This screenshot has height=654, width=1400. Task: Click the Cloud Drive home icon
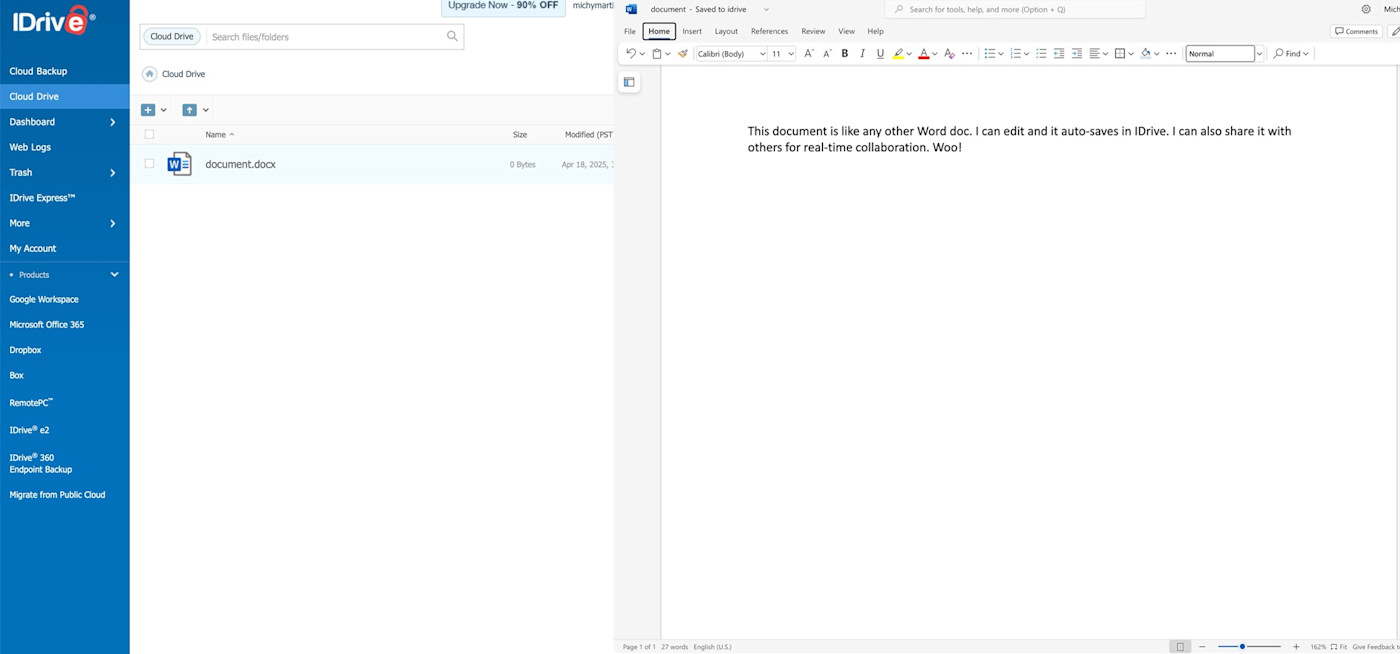coord(149,74)
